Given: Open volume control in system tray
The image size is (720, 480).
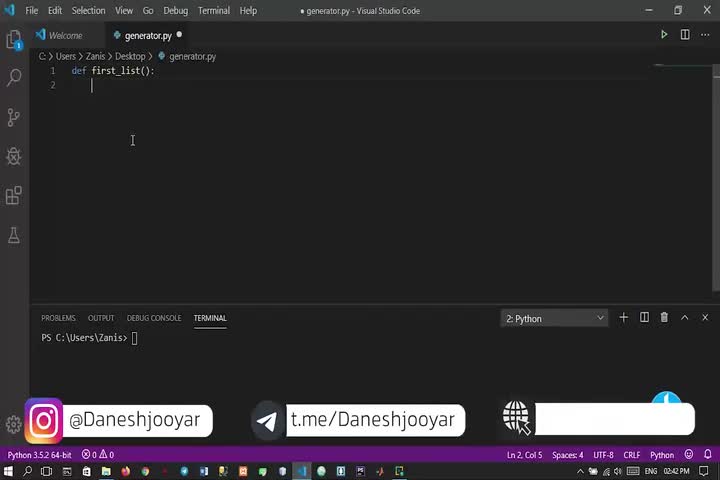Looking at the screenshot, I should click(618, 471).
